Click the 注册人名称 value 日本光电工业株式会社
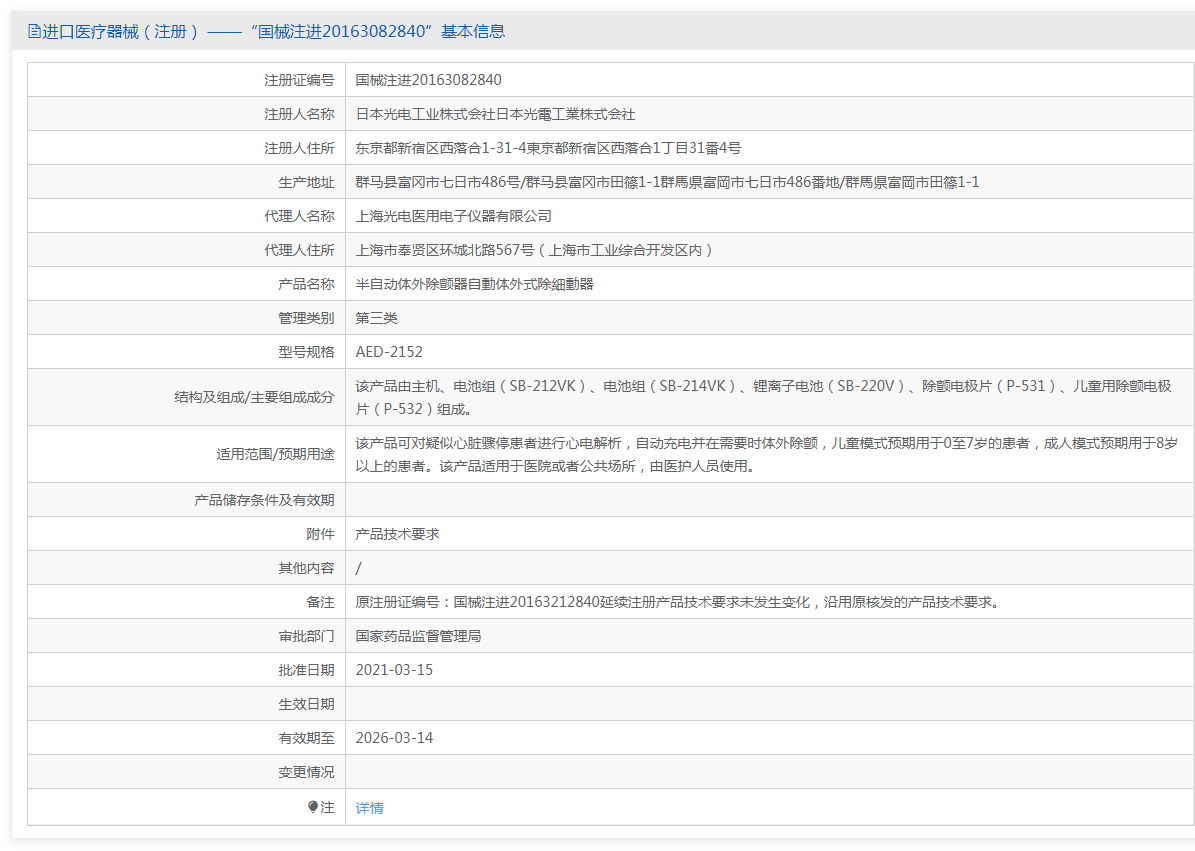 pyautogui.click(x=495, y=114)
